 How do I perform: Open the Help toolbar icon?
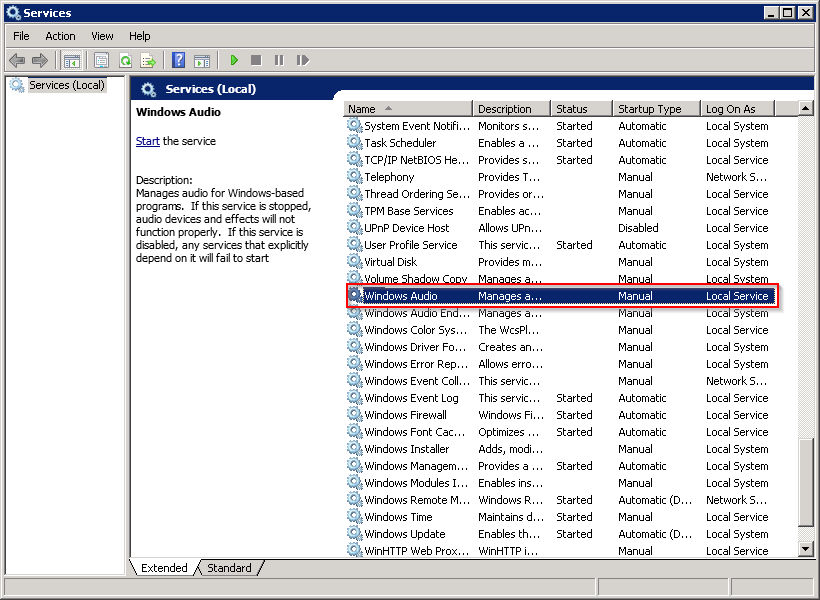pos(178,61)
